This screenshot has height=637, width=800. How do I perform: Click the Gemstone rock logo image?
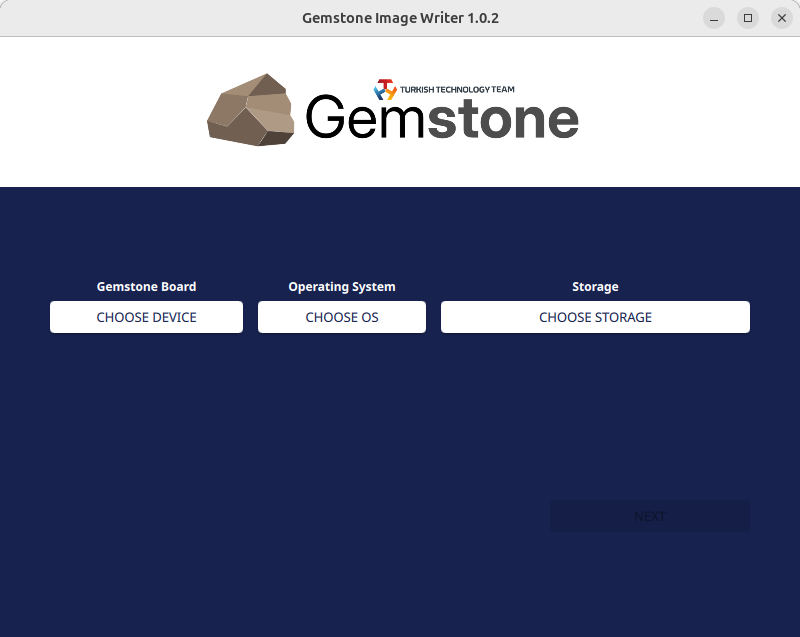click(251, 110)
